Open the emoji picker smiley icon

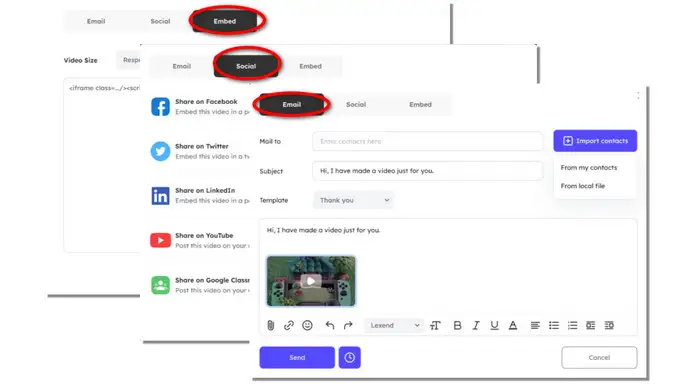[x=307, y=326]
